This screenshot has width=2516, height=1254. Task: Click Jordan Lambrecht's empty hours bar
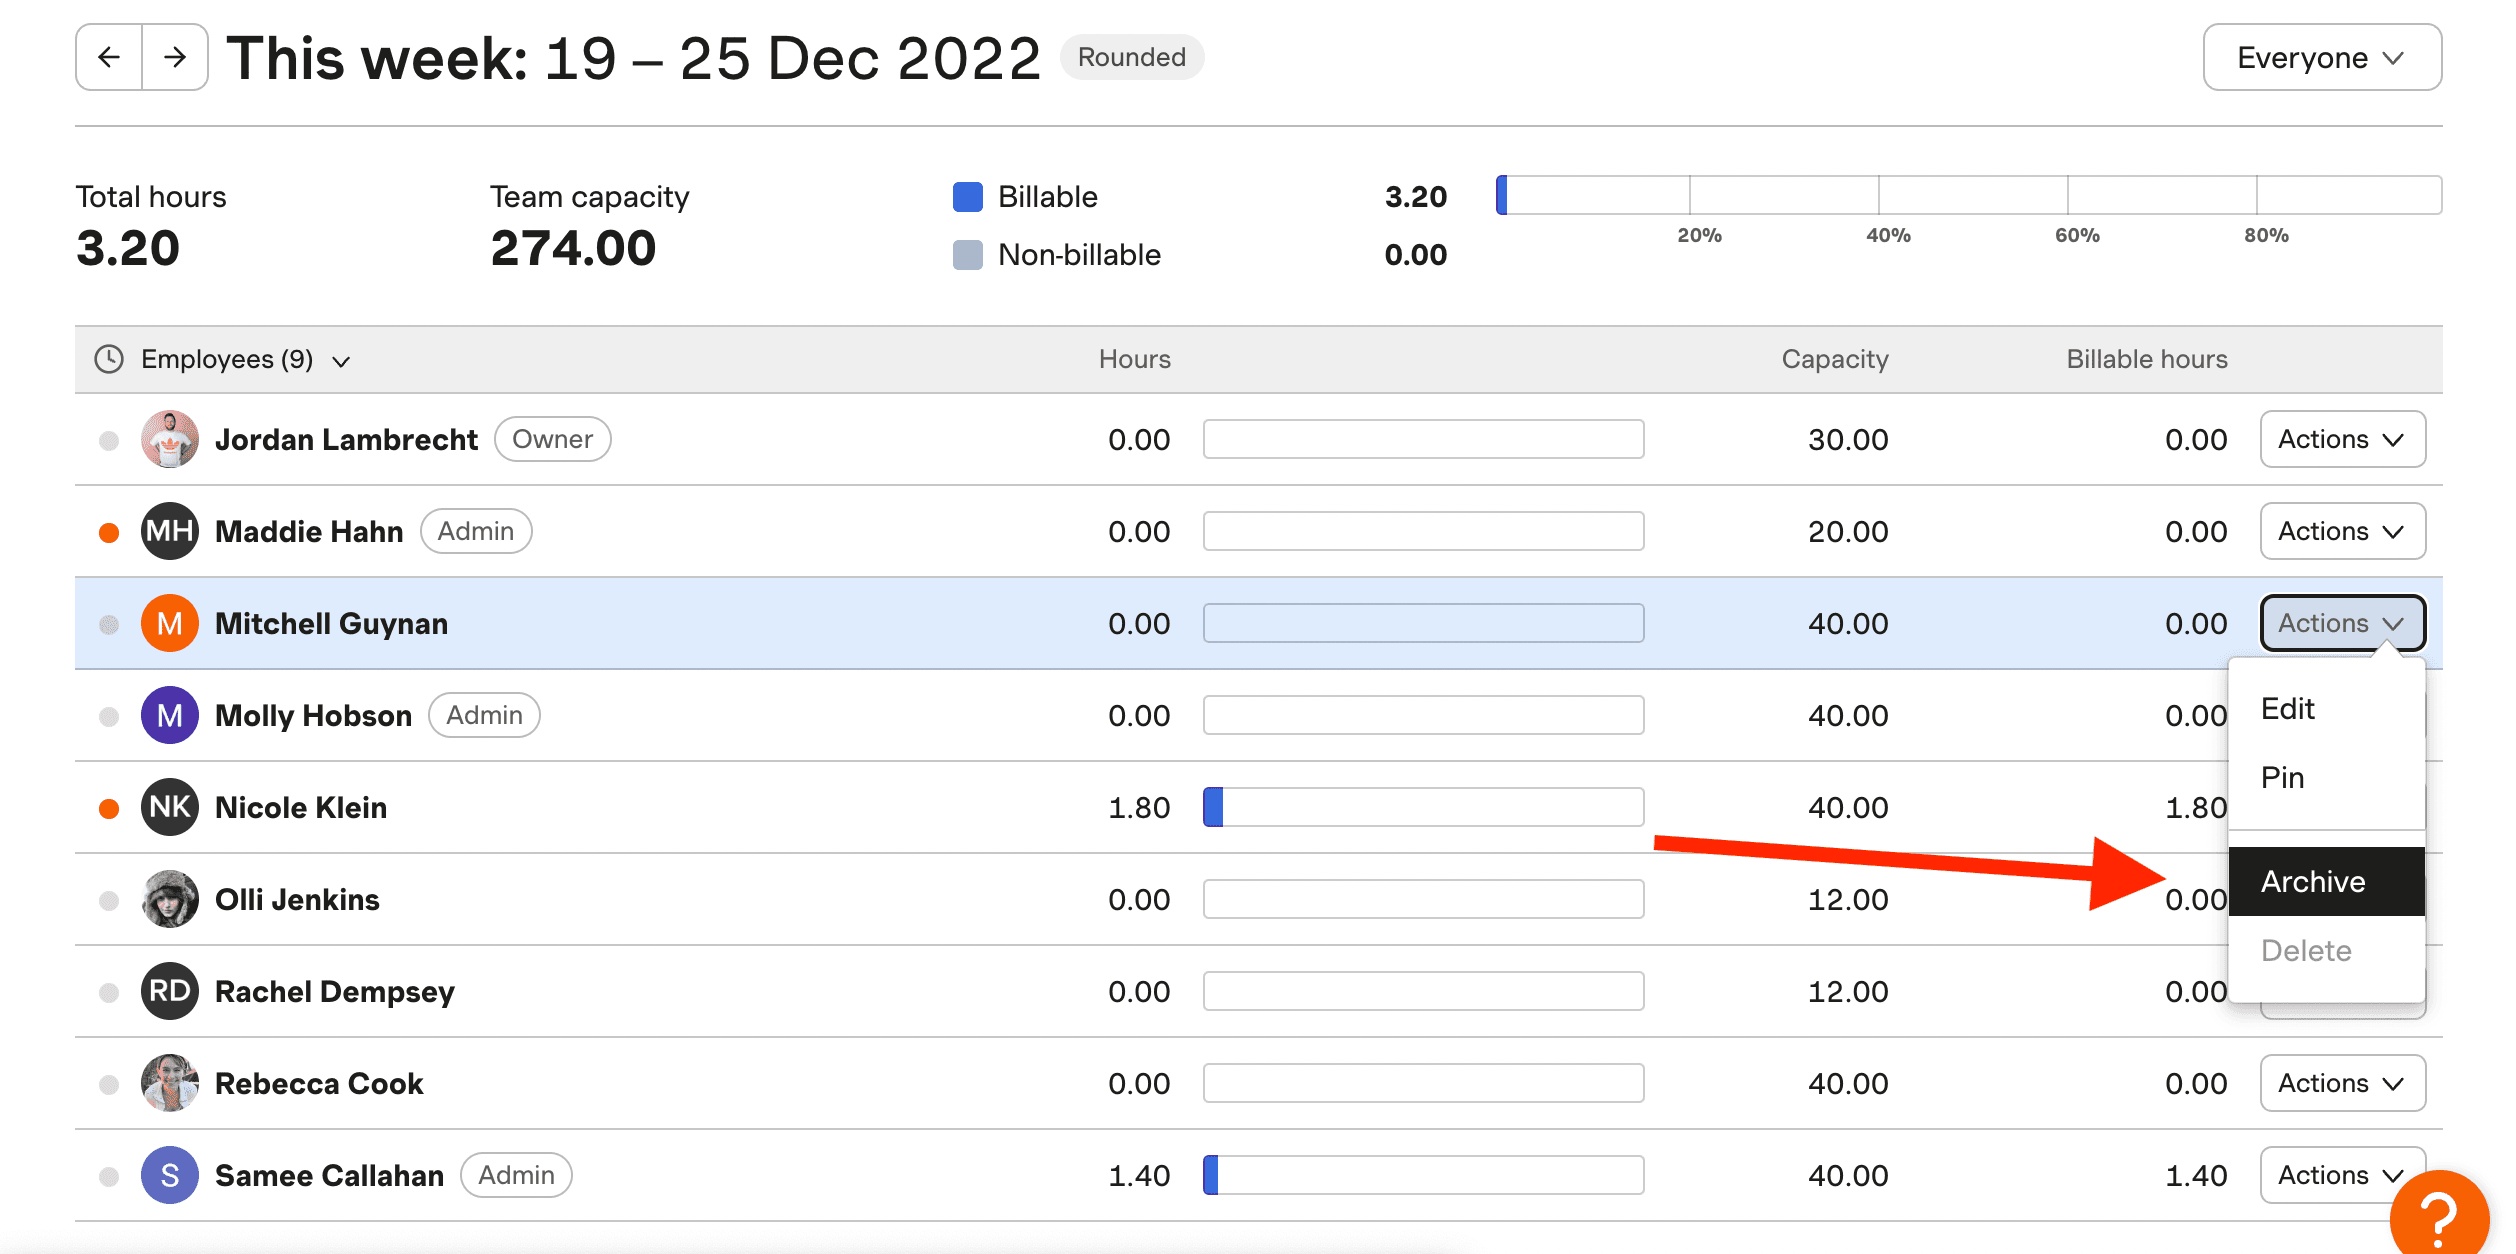point(1423,439)
